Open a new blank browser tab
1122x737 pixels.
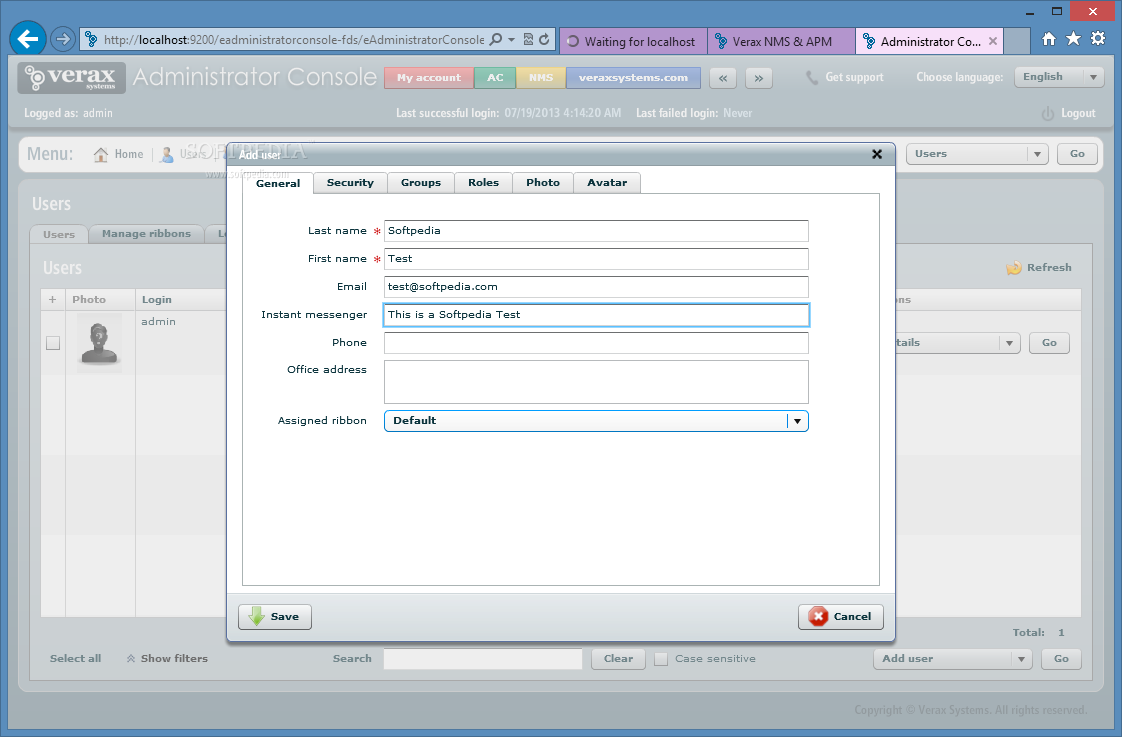1017,42
